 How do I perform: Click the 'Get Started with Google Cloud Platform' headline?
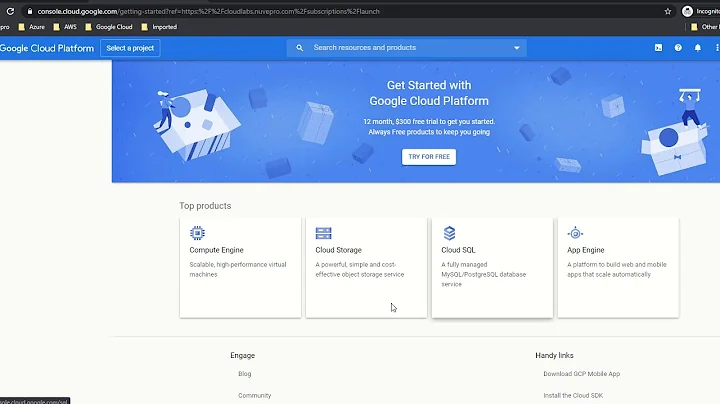pos(429,93)
